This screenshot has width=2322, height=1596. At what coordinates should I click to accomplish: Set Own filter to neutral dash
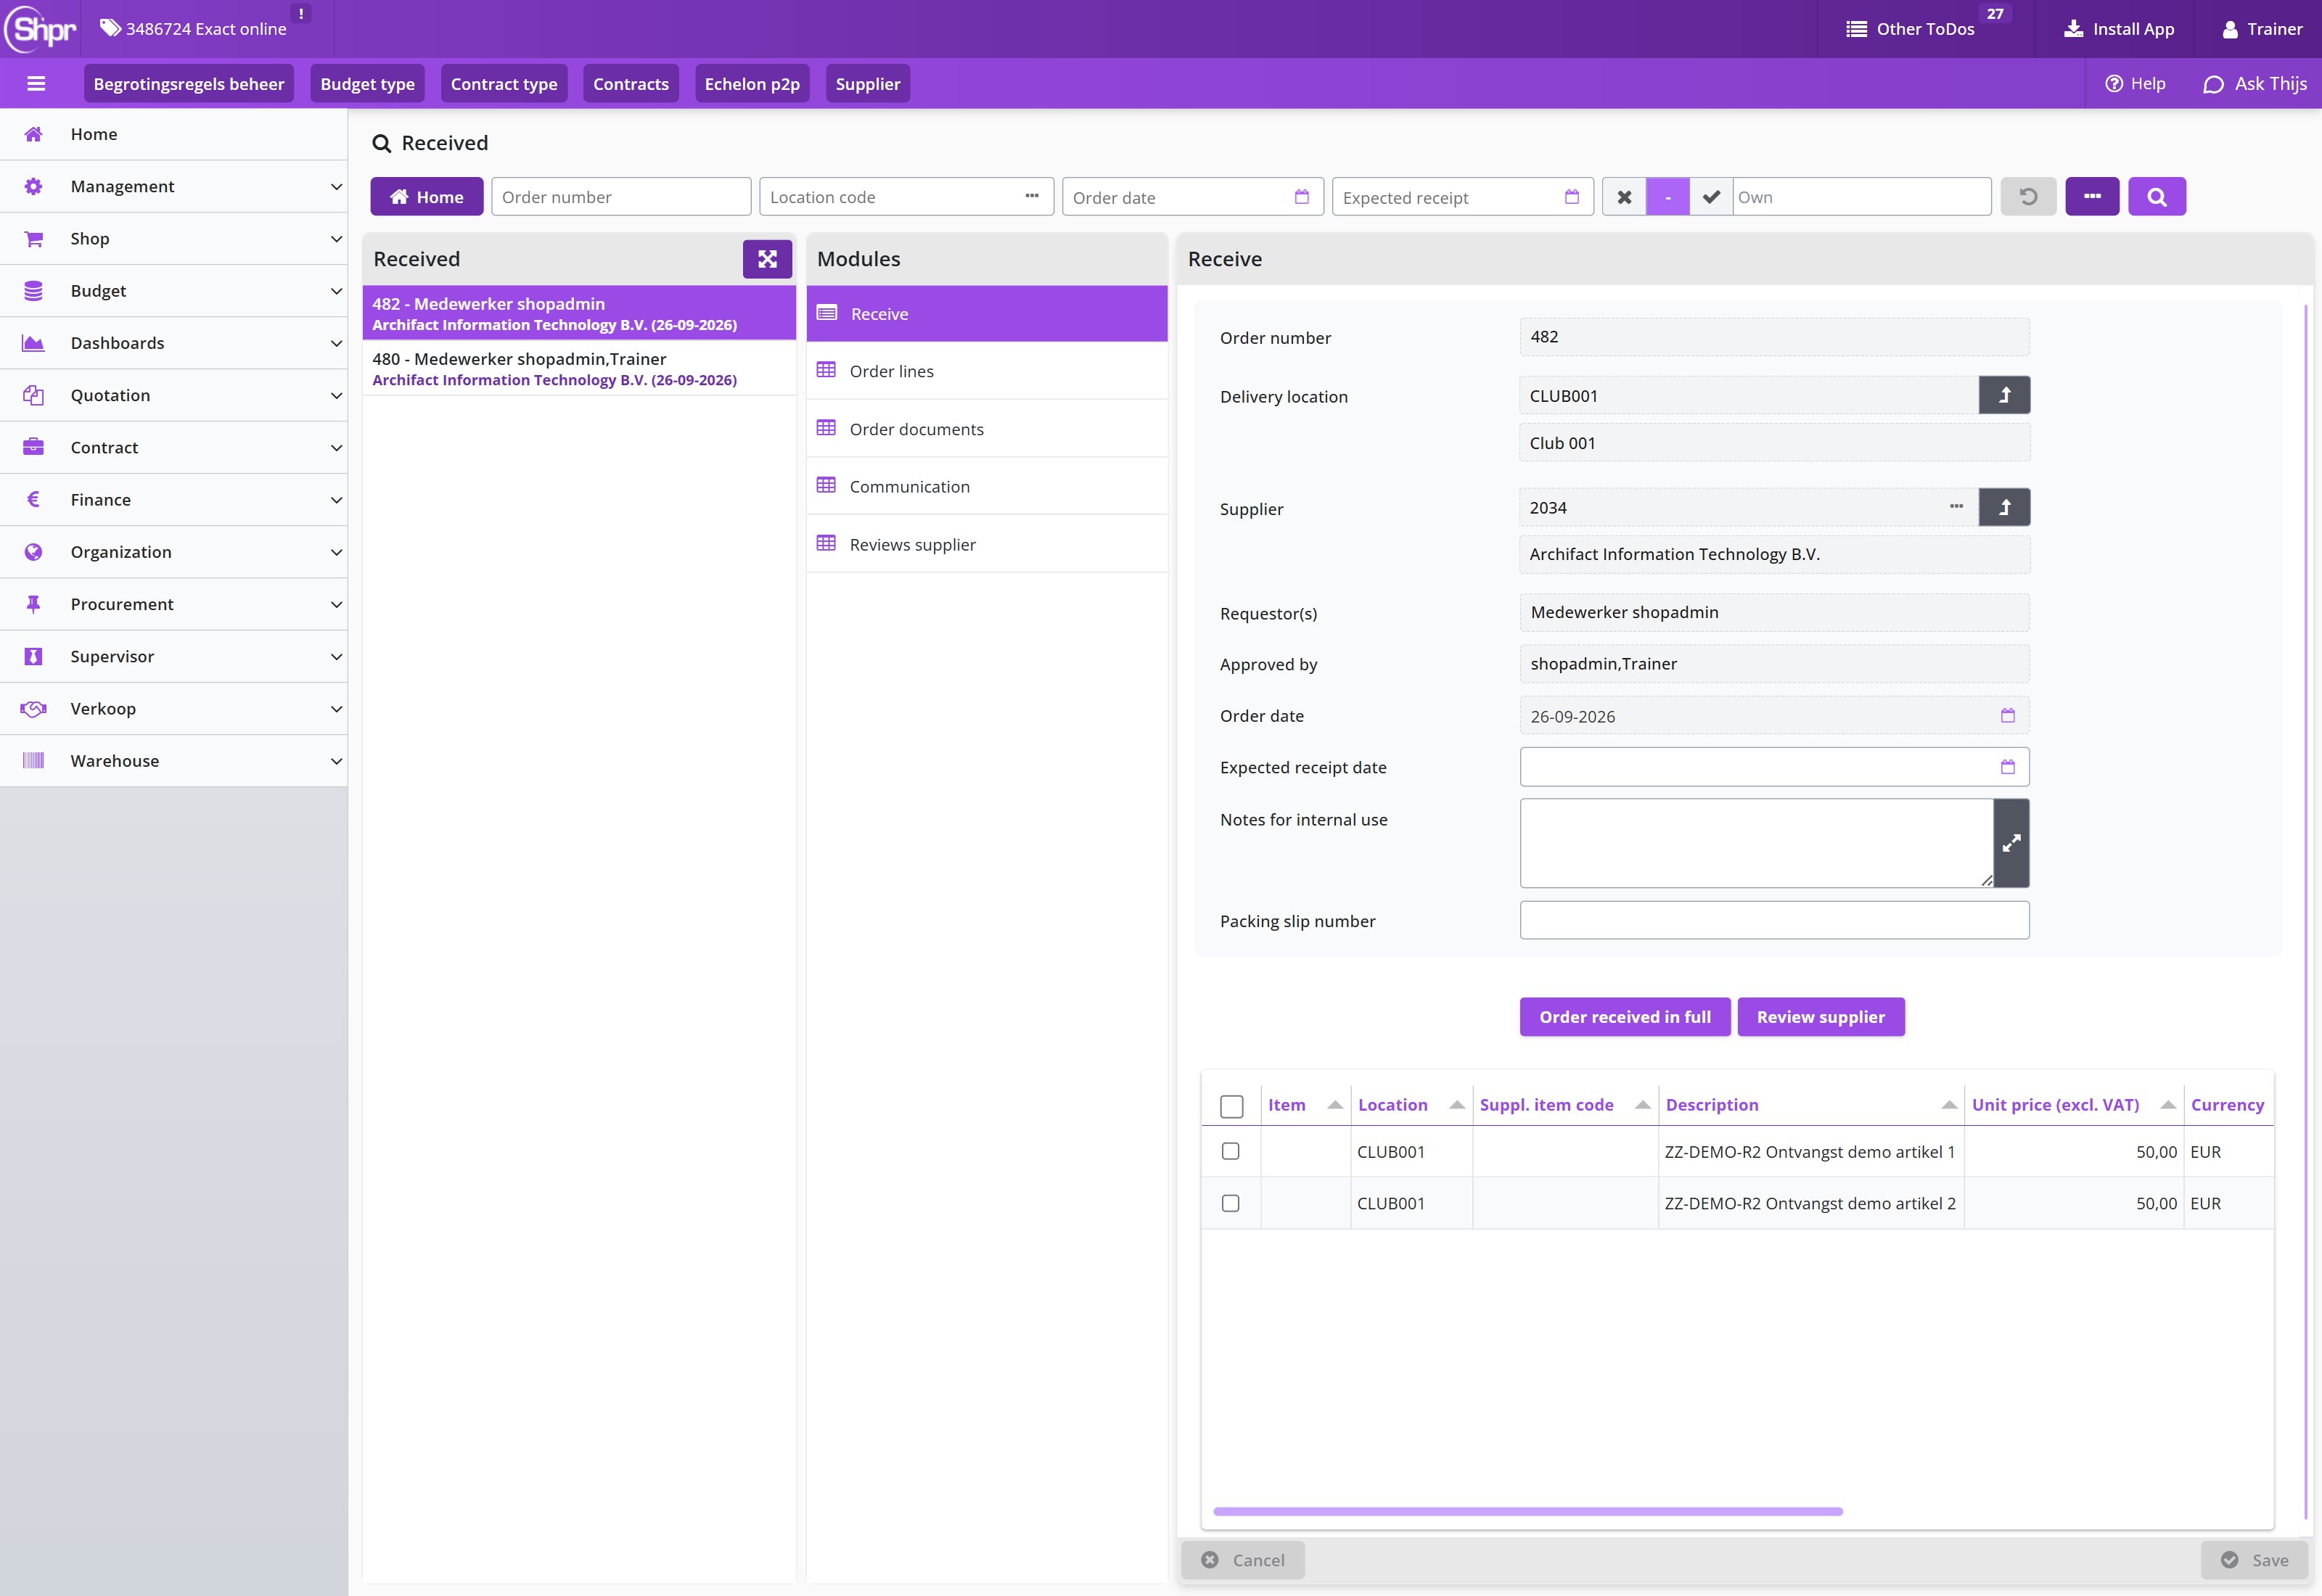[1667, 197]
